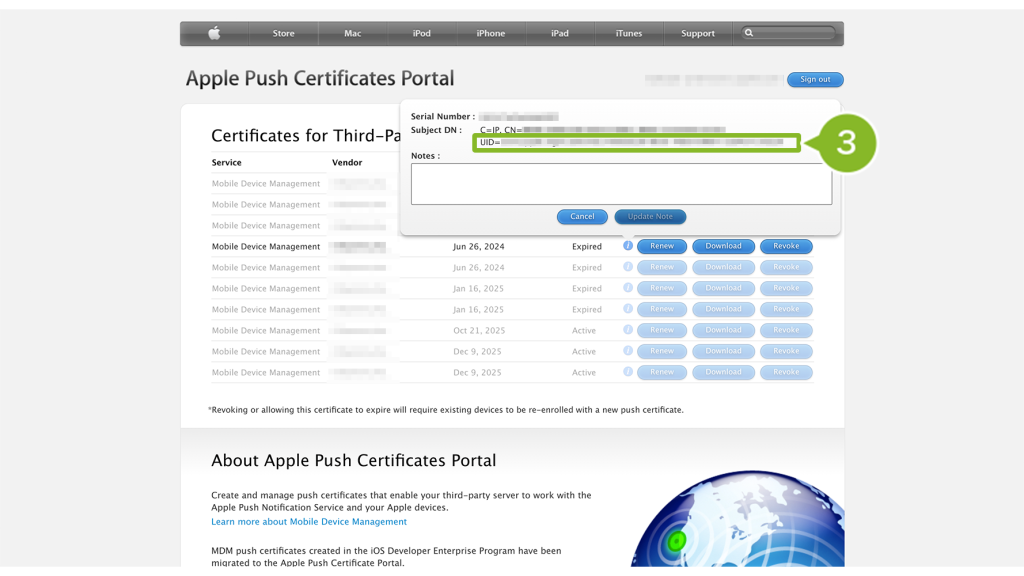Click inside the Notes text area

click(621, 184)
